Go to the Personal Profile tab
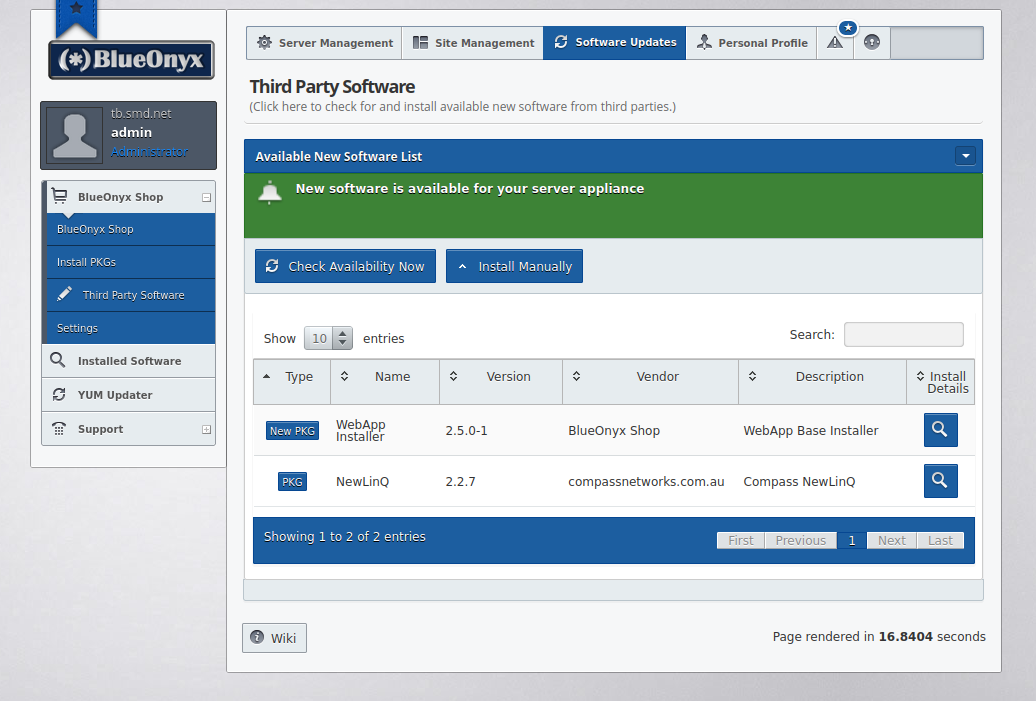The height and width of the screenshot is (701, 1036). 752,43
